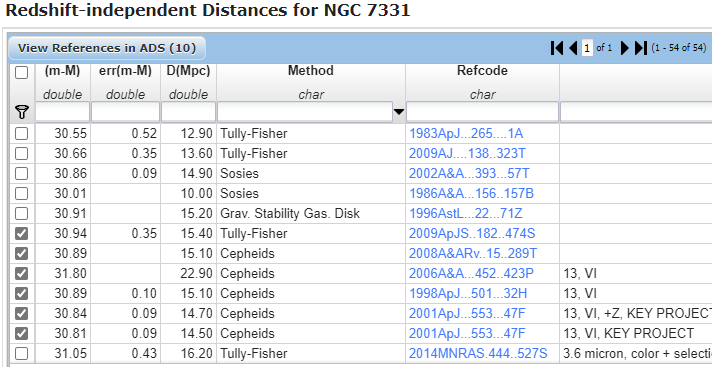Image resolution: width=712 pixels, height=367 pixels.
Task: Toggle the select-all header checkbox
Action: 21,72
